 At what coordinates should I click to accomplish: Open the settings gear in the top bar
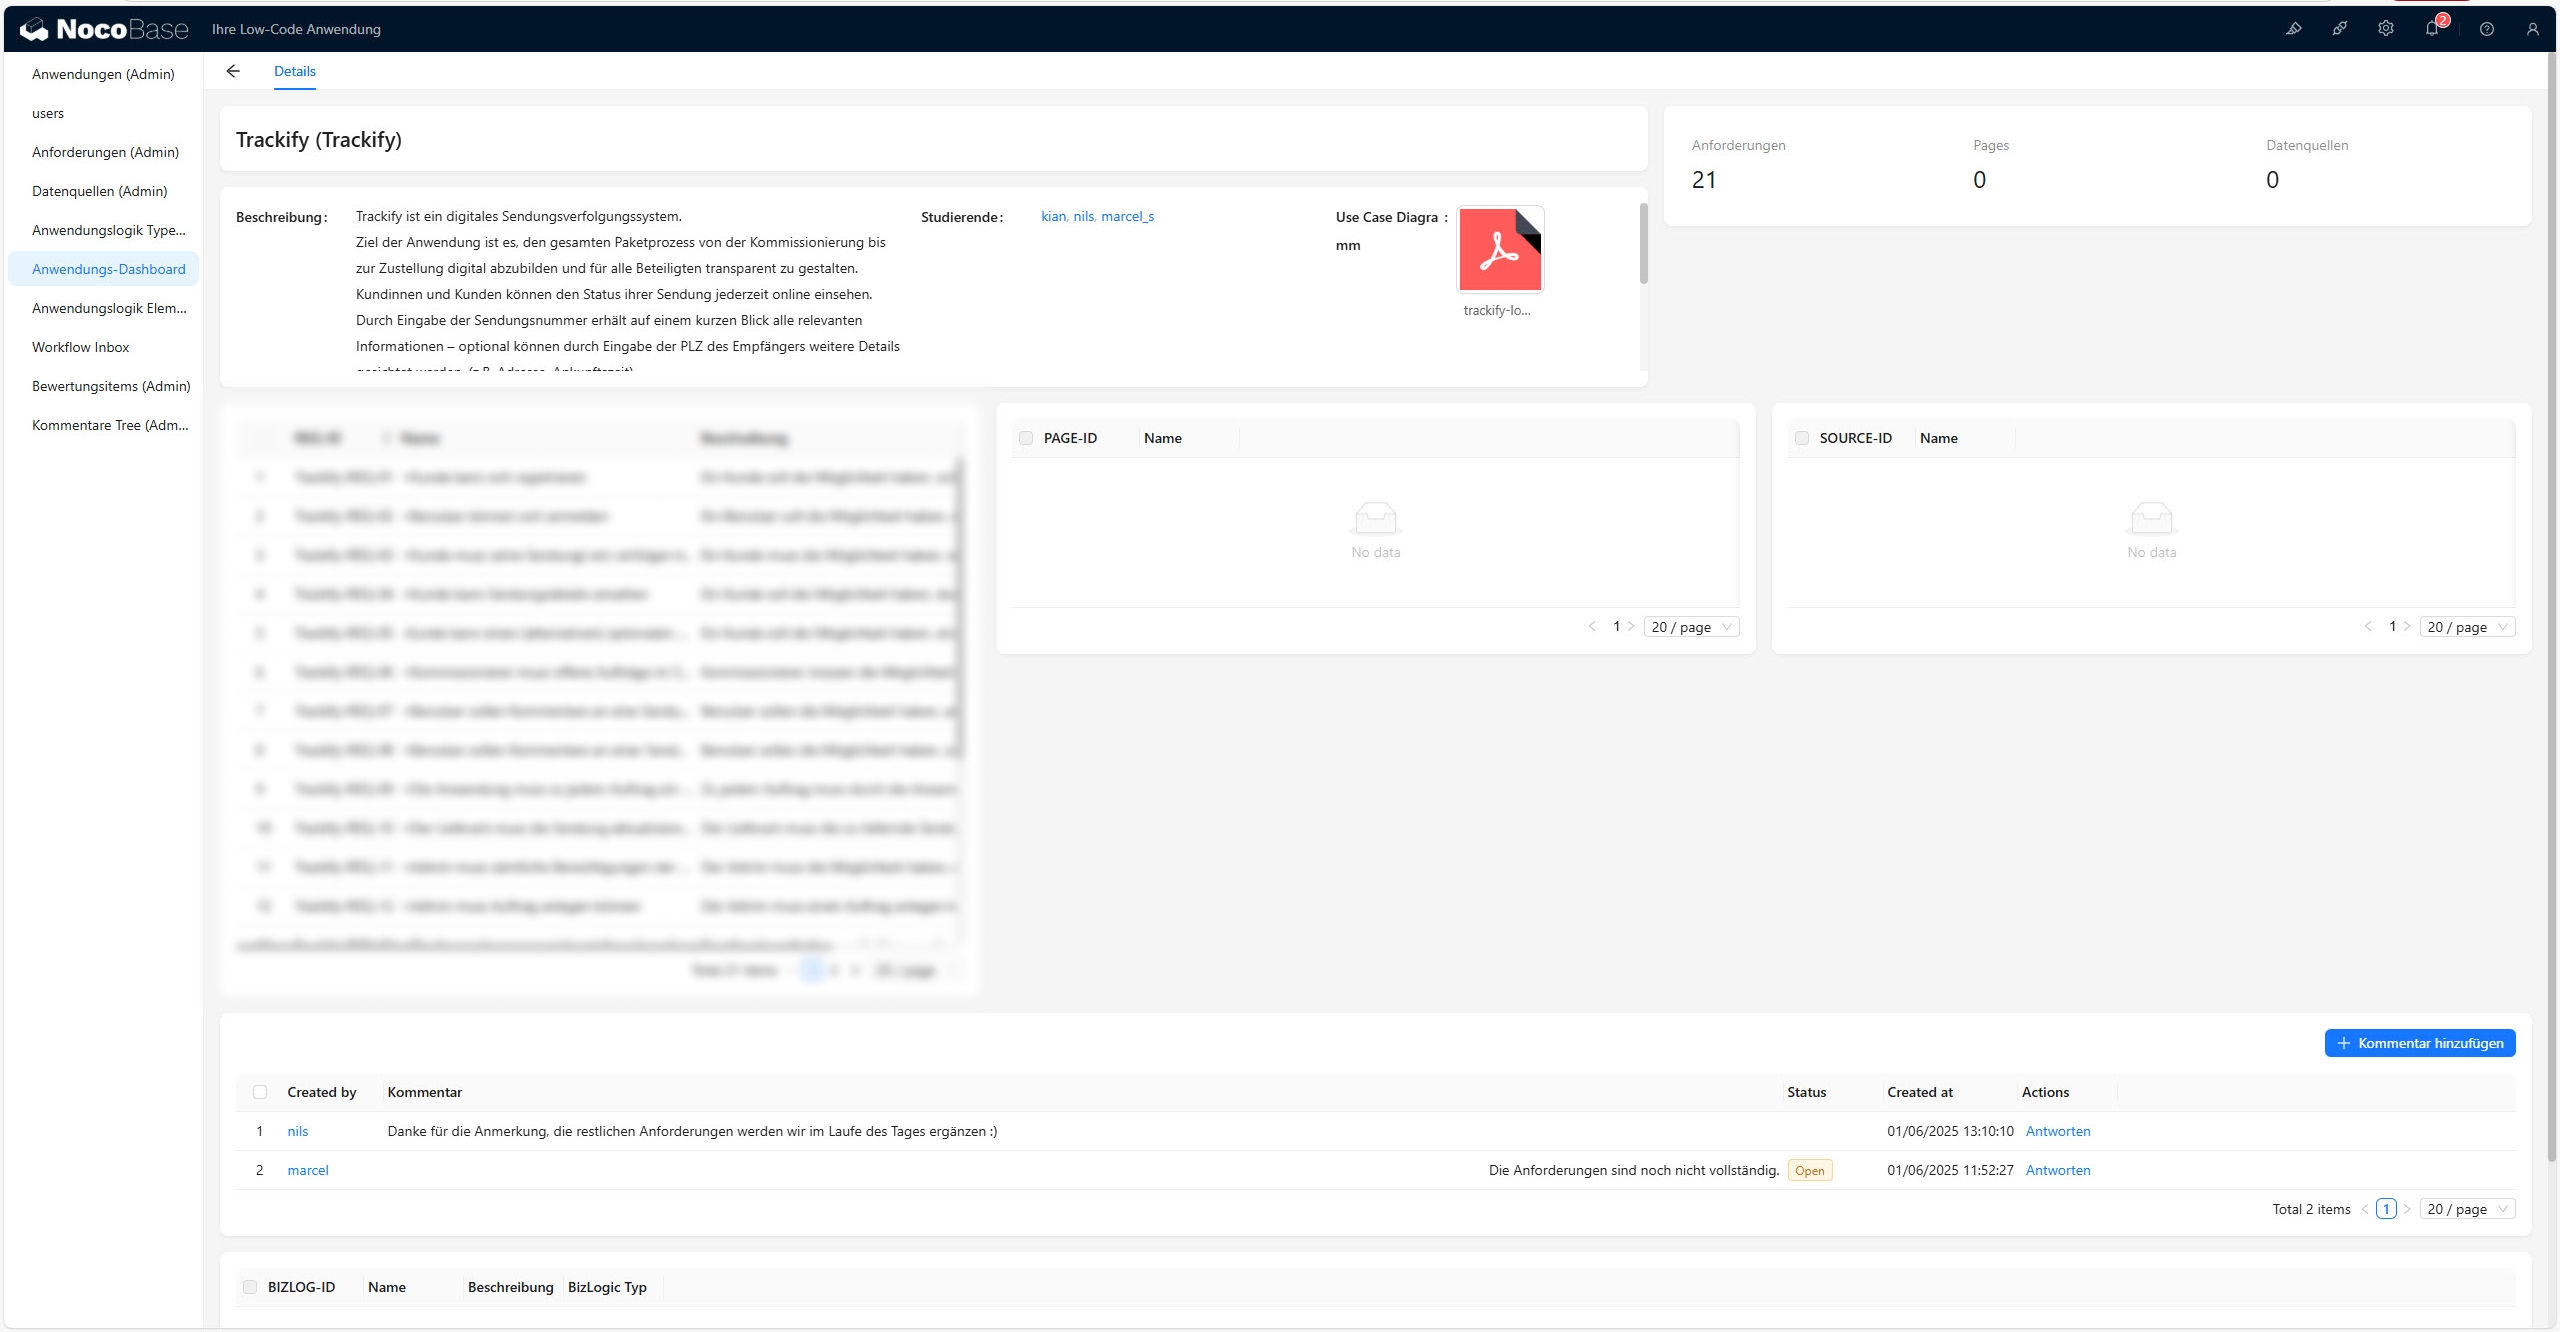pos(2385,28)
